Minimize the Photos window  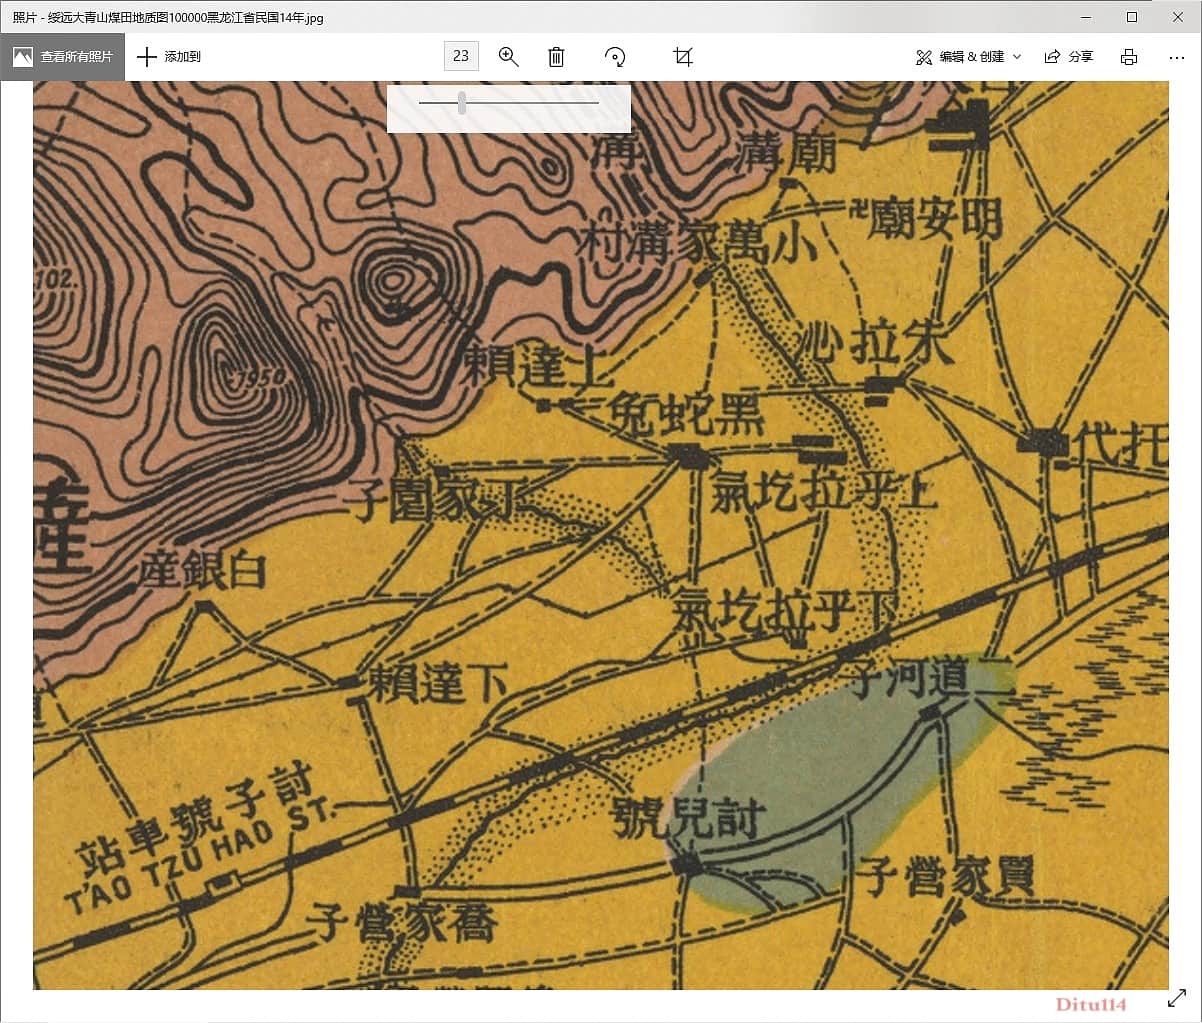pyautogui.click(x=1087, y=17)
